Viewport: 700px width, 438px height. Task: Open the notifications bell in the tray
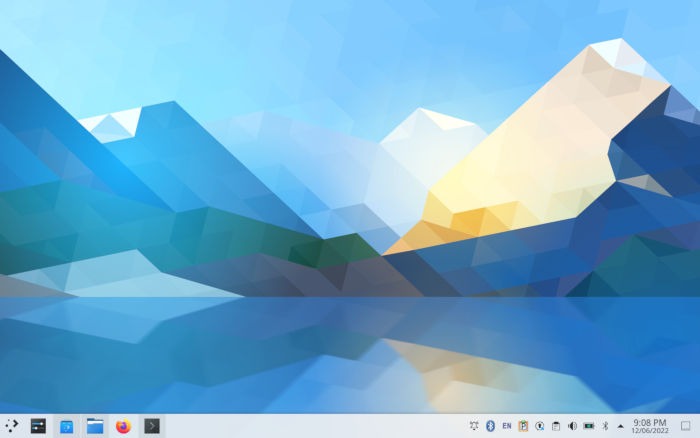point(474,426)
